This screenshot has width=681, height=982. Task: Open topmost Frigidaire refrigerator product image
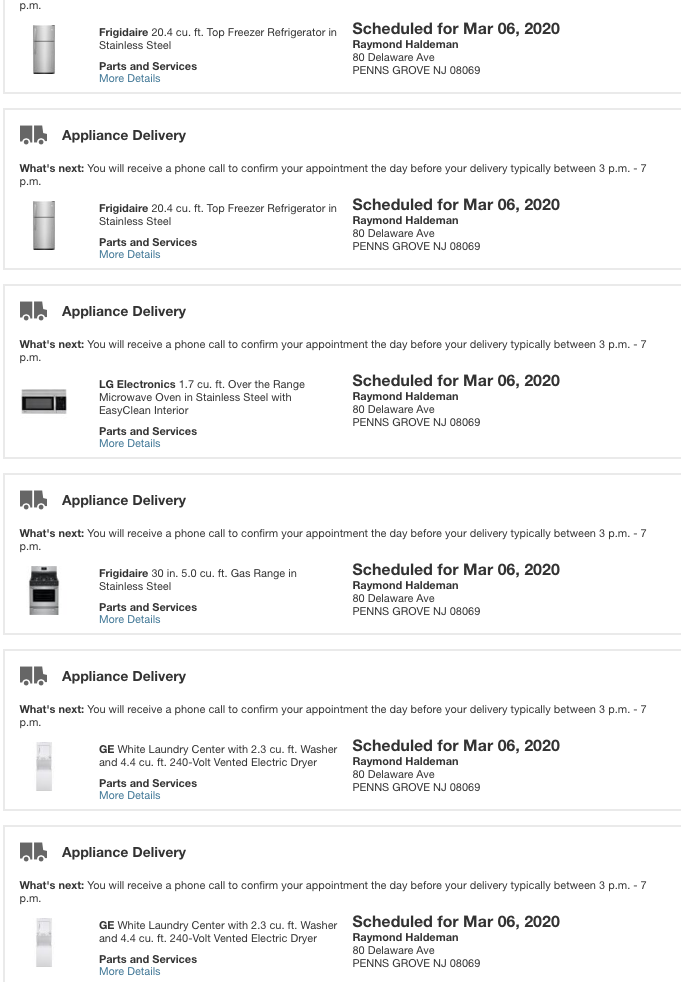pos(44,49)
